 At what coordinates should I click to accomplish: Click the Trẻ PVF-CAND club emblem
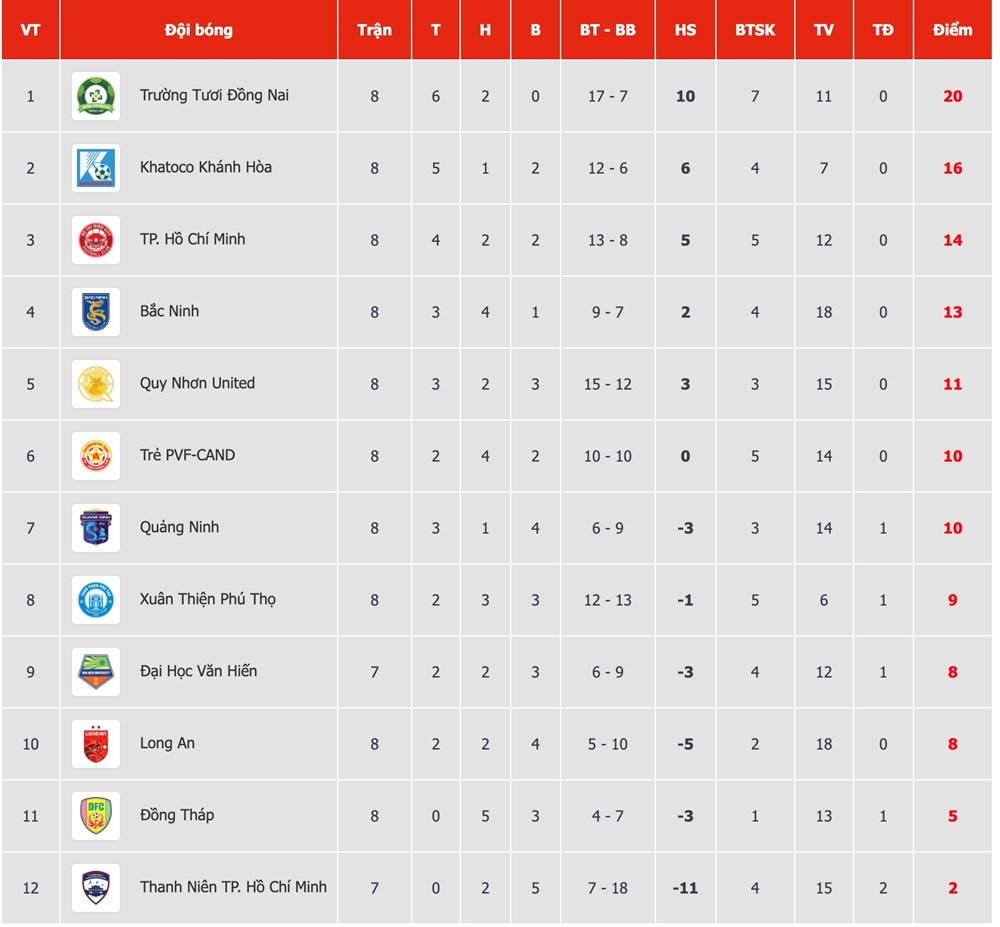96,456
